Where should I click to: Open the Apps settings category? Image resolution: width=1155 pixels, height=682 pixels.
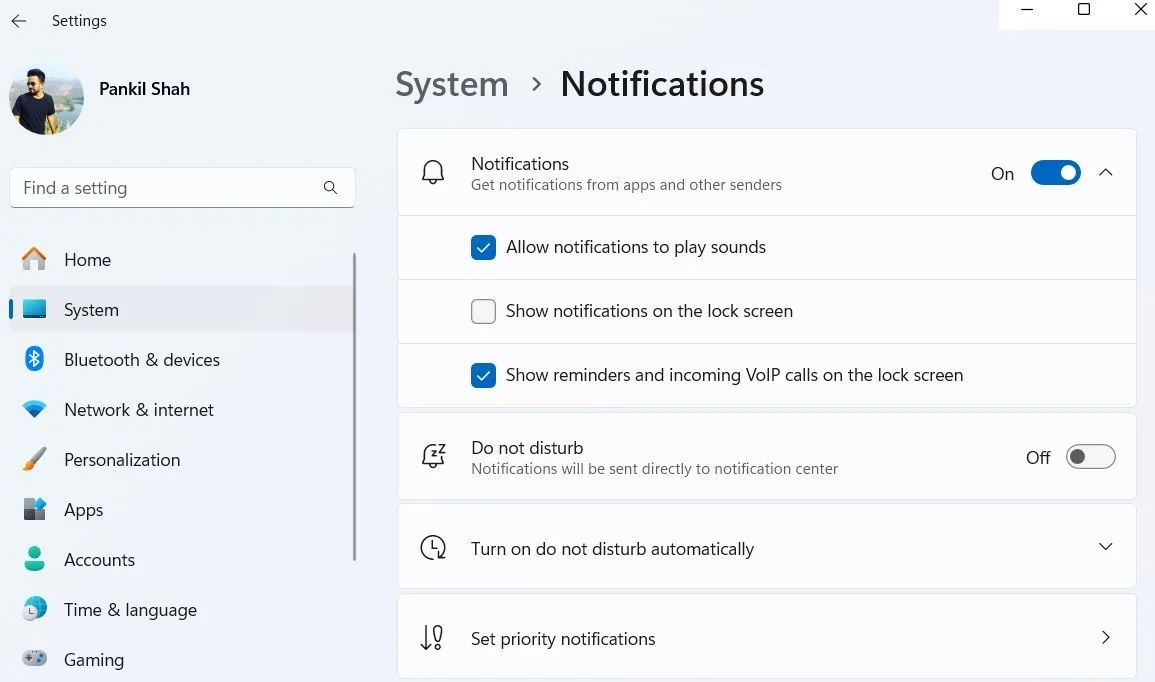tap(181, 510)
